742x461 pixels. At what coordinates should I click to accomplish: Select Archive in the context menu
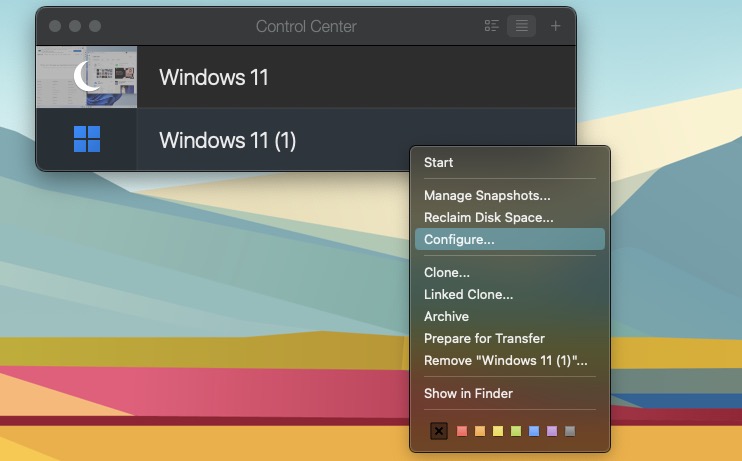[x=510, y=316]
